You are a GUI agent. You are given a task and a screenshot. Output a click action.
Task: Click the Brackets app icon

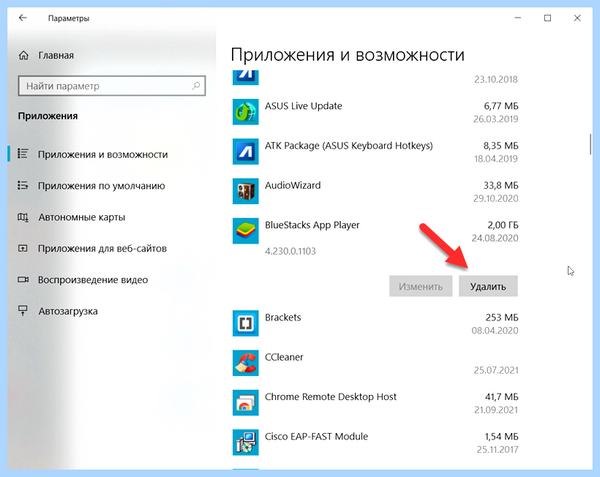coord(245,323)
